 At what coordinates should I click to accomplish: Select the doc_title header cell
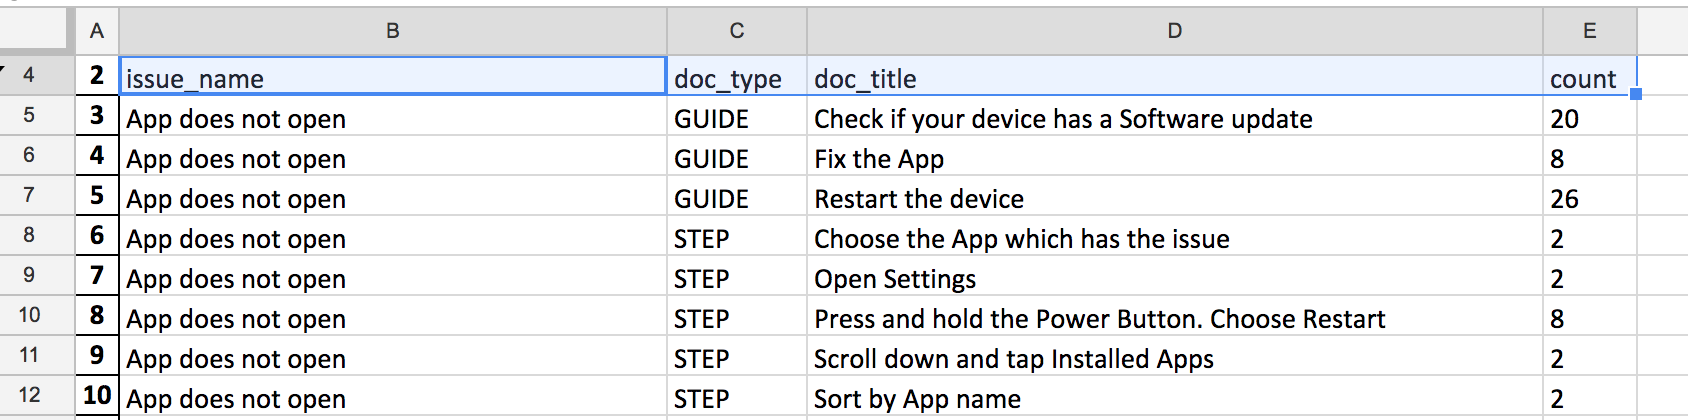(1174, 77)
